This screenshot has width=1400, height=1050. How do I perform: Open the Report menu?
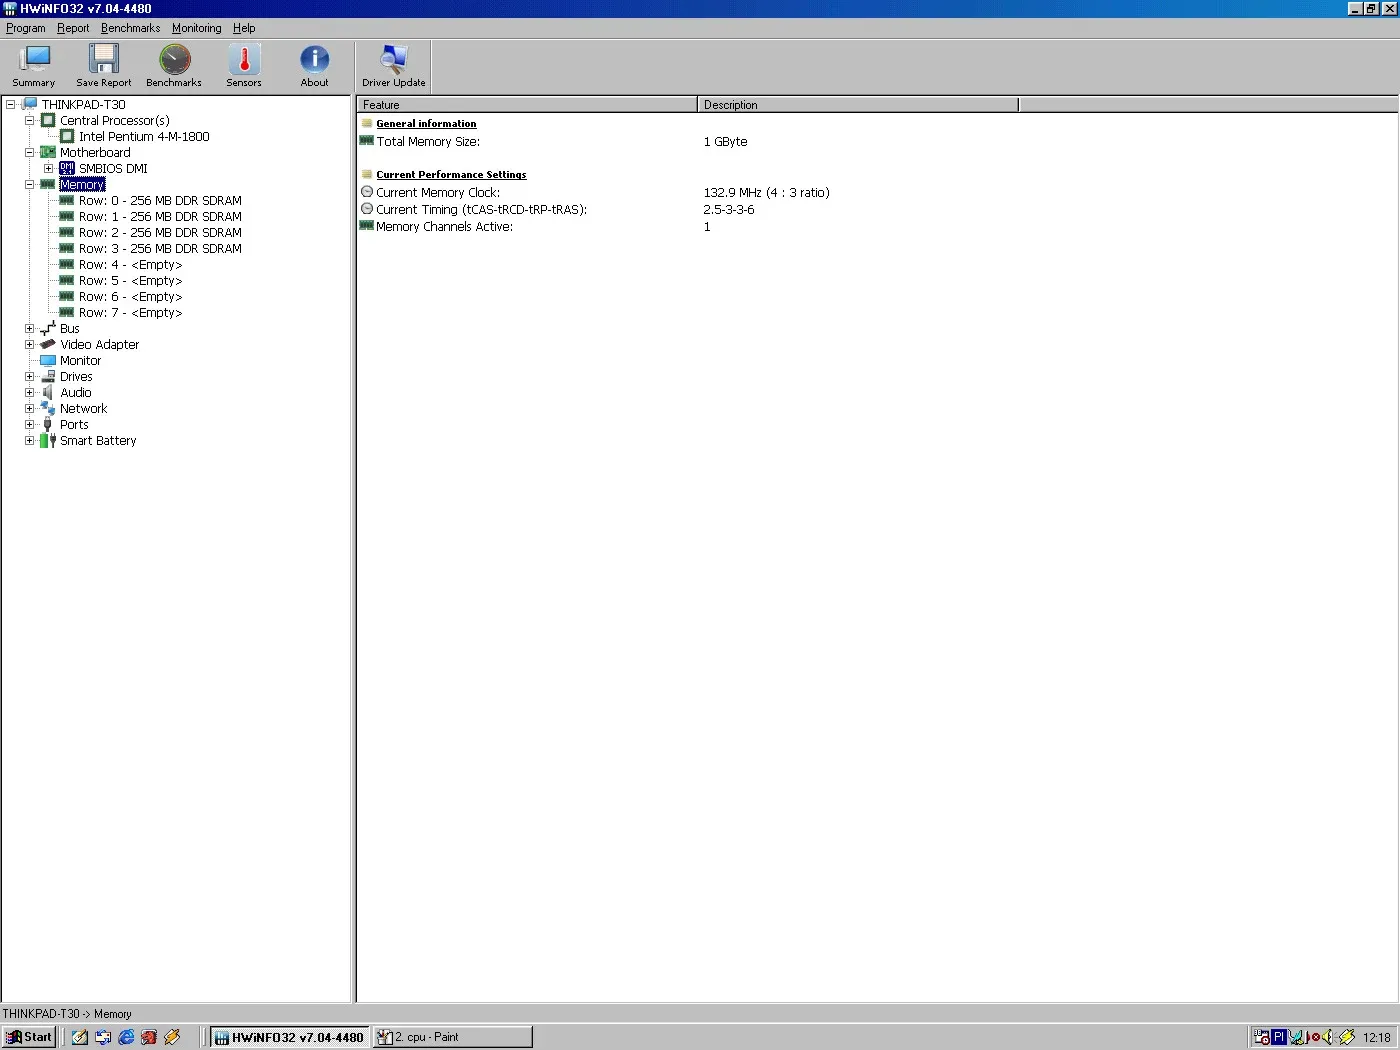[x=73, y=28]
